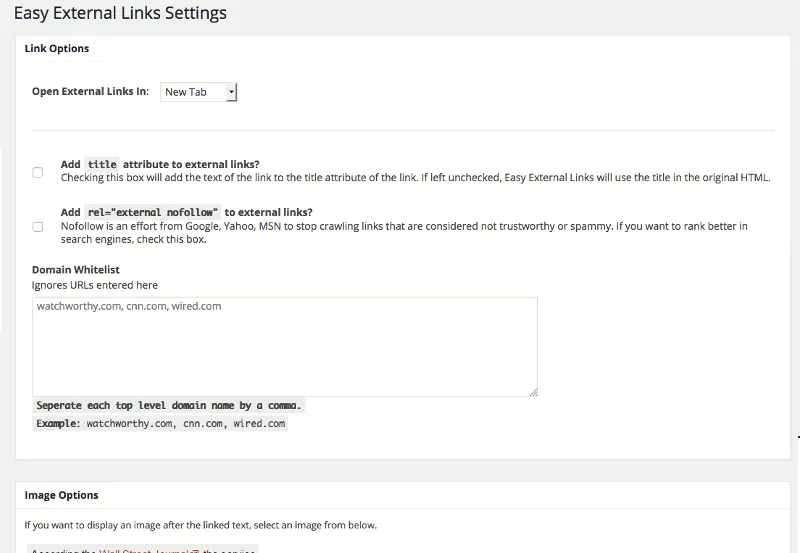Viewport: 800px width, 553px height.
Task: Click the 'Nofollow is an effort from Google' description
Action: 404,233
